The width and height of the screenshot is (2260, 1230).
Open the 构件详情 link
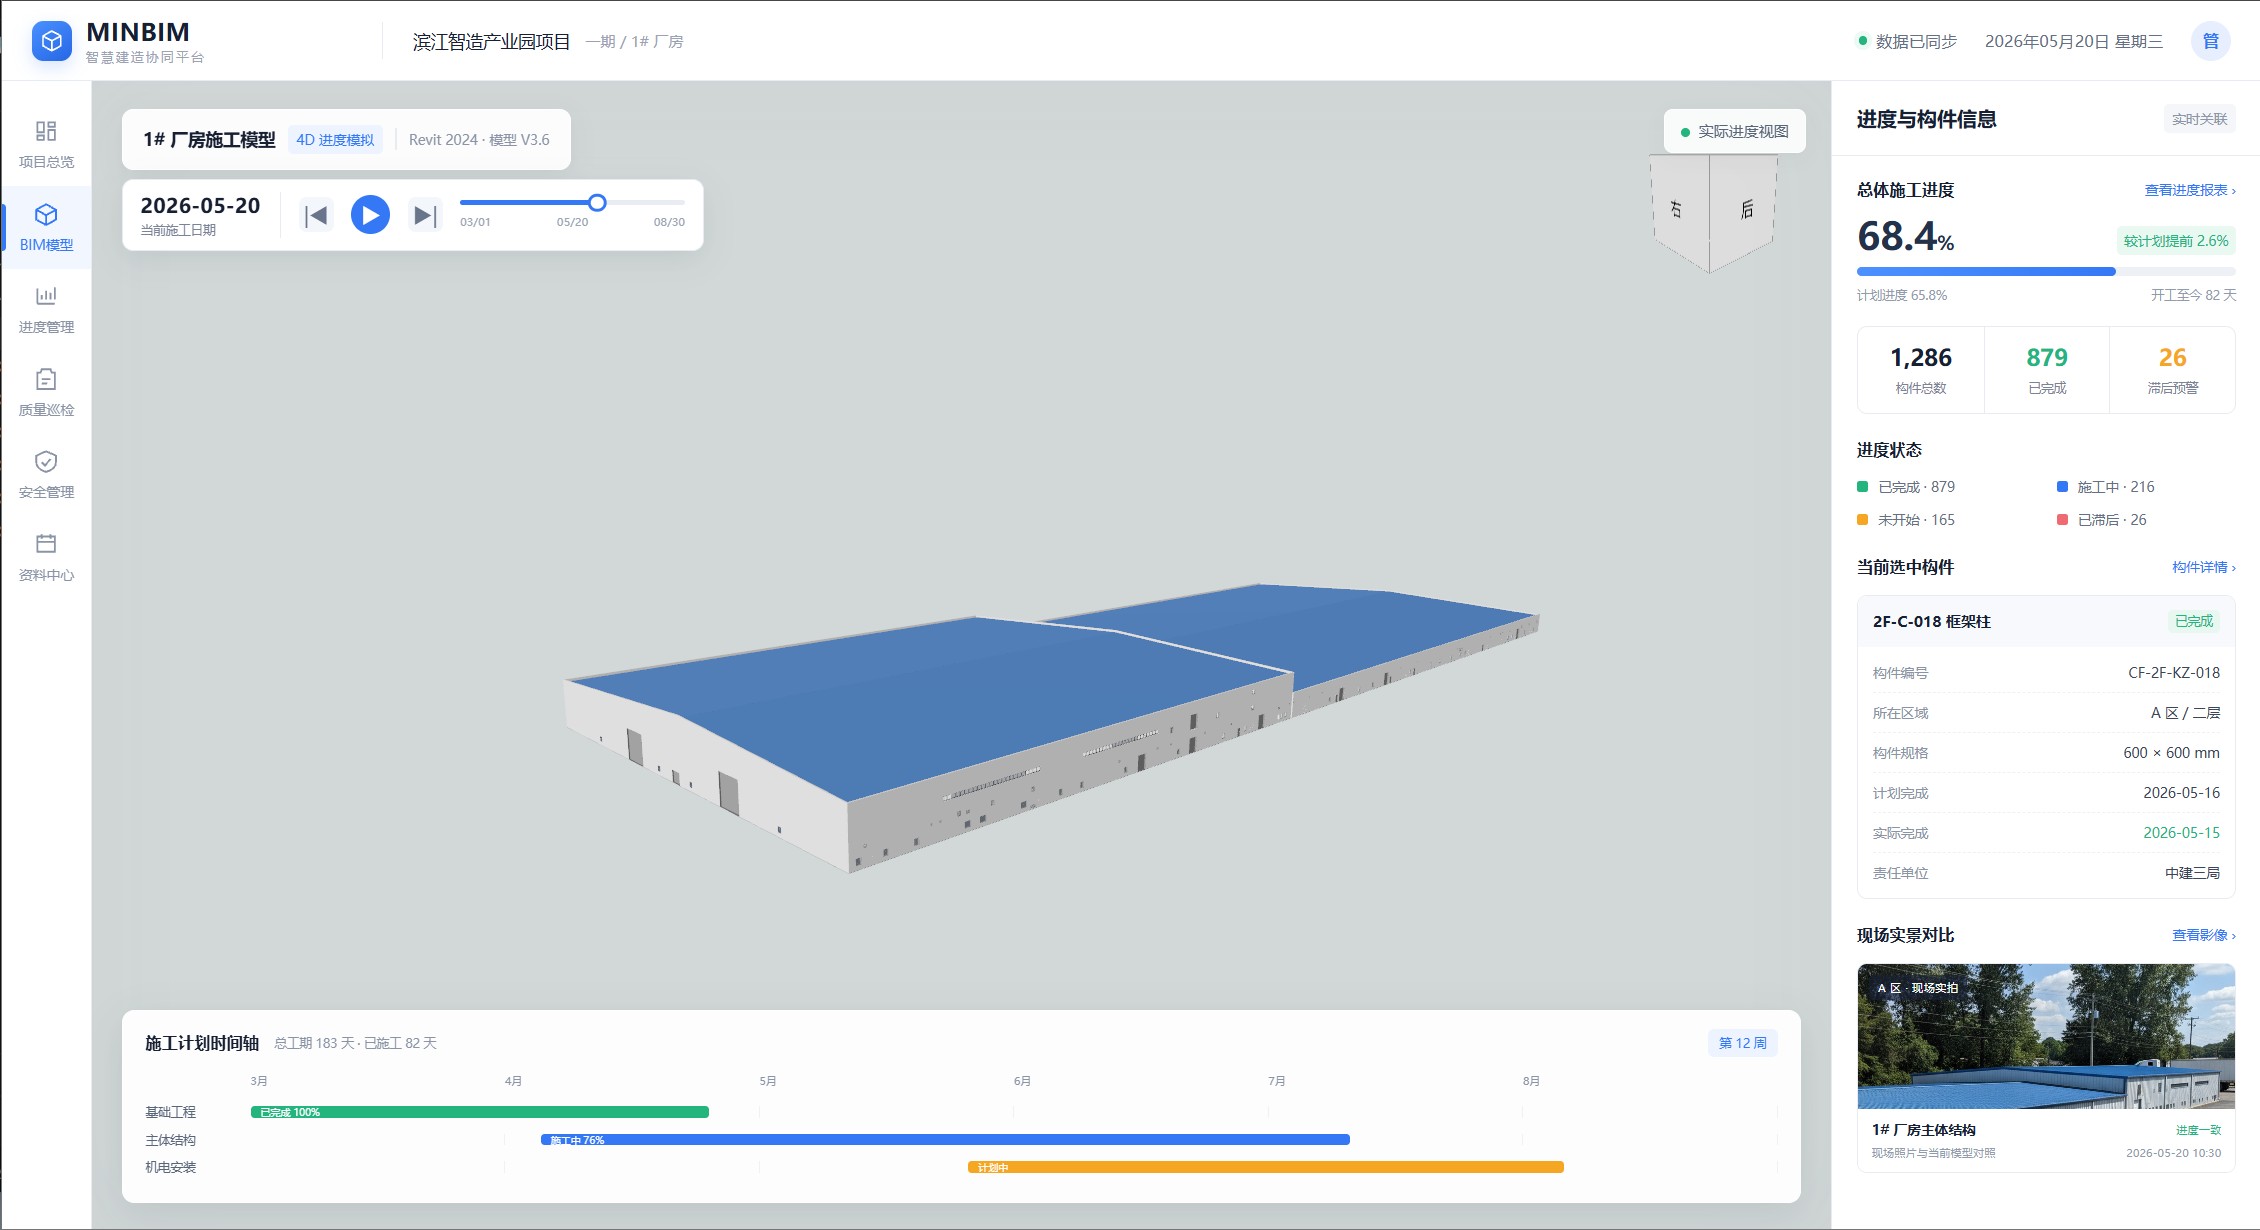click(x=2203, y=567)
